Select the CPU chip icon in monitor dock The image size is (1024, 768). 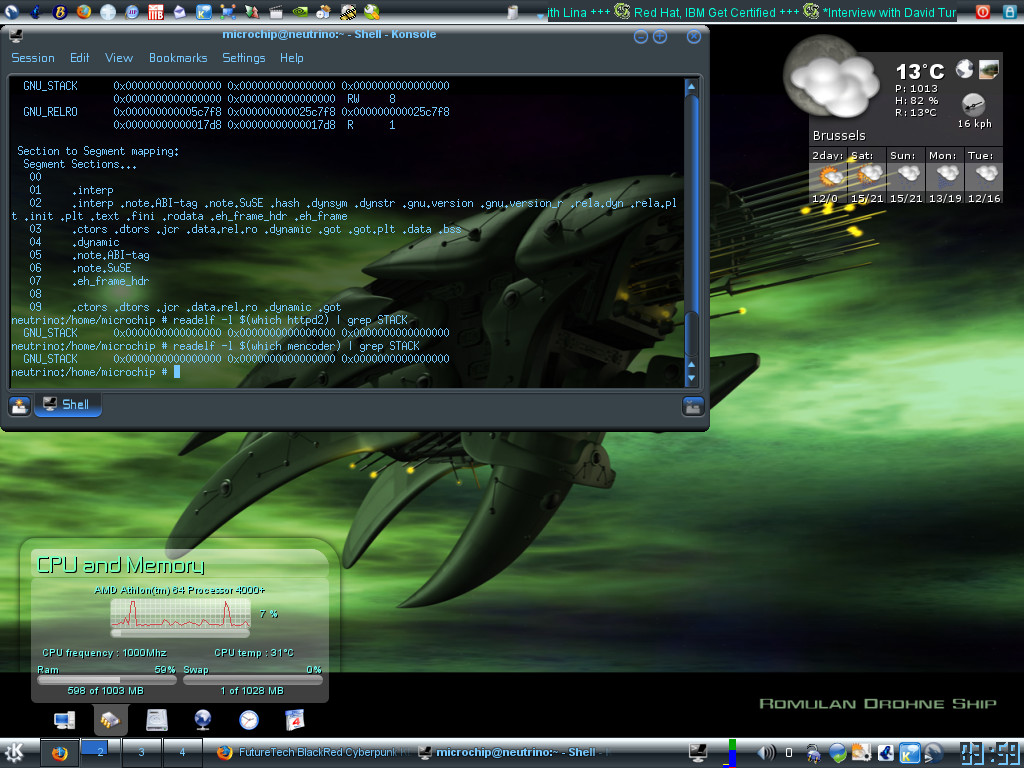tap(110, 720)
